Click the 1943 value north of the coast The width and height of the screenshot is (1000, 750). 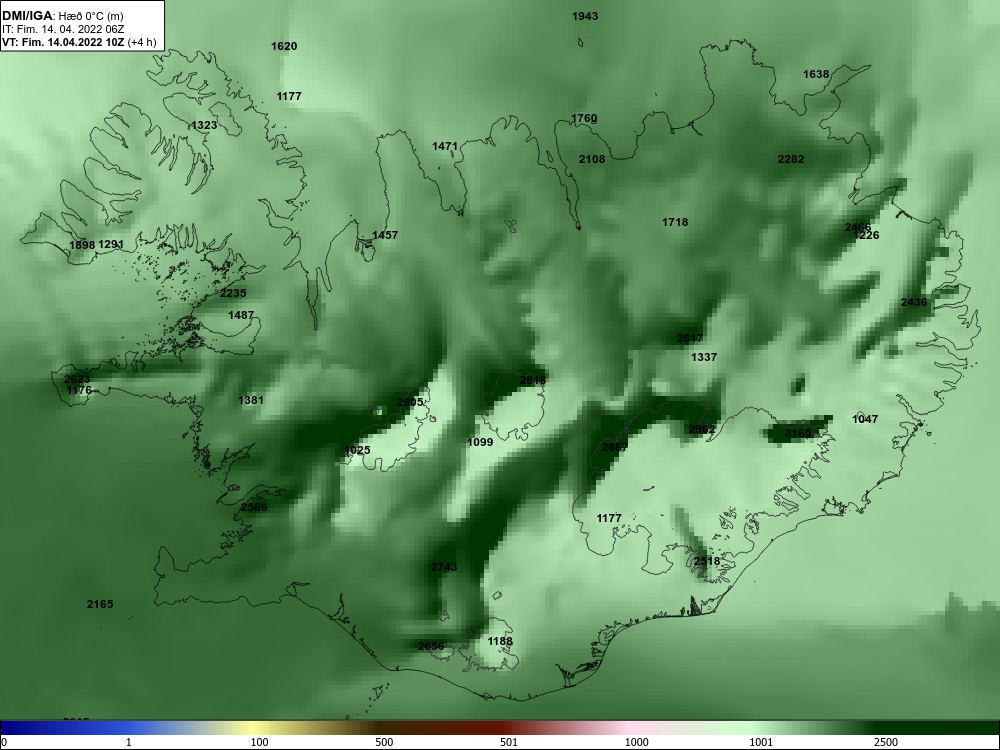click(x=585, y=16)
